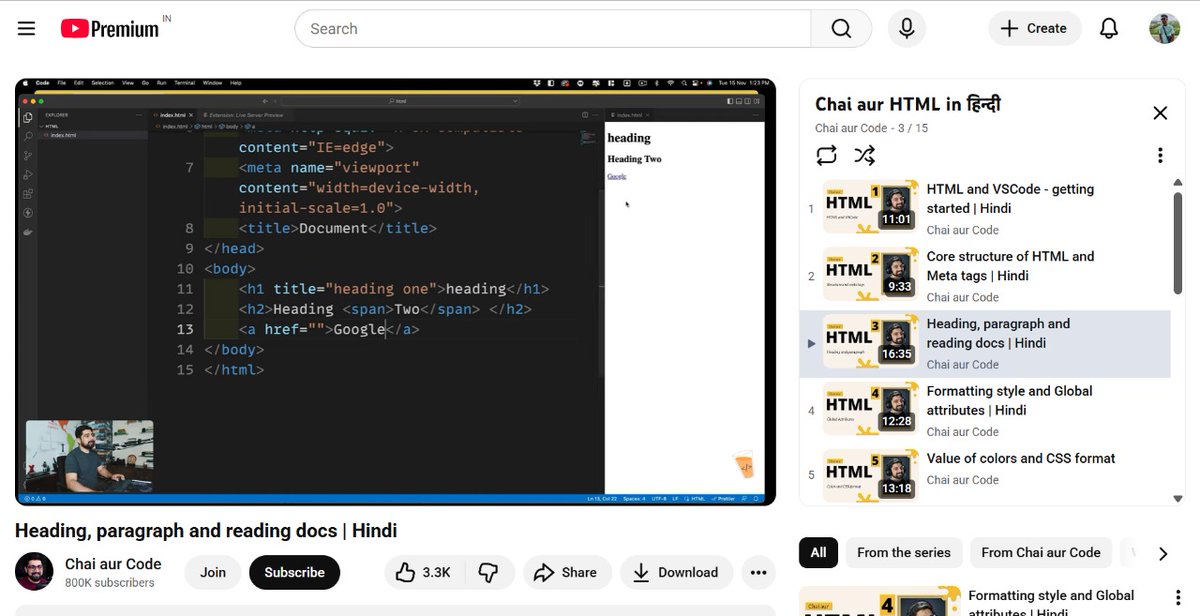Download the video with the Download icon
The width and height of the screenshot is (1200, 616).
coord(676,572)
